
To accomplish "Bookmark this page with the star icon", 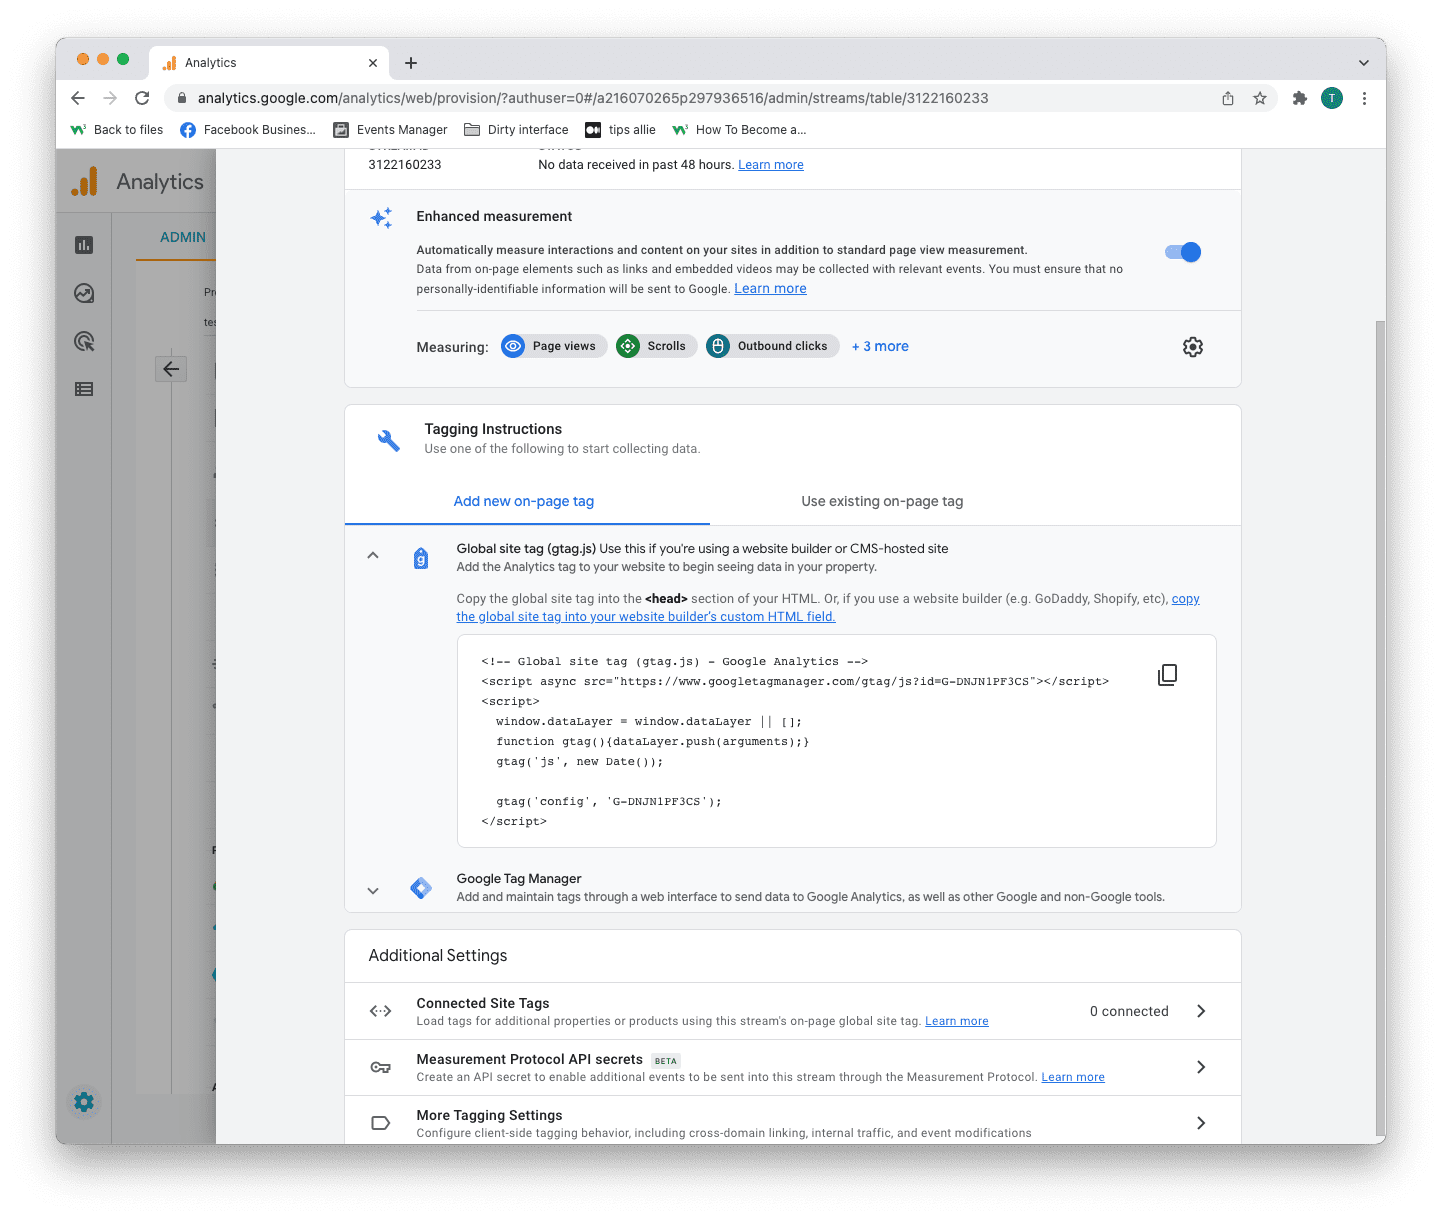I will pos(1259,98).
